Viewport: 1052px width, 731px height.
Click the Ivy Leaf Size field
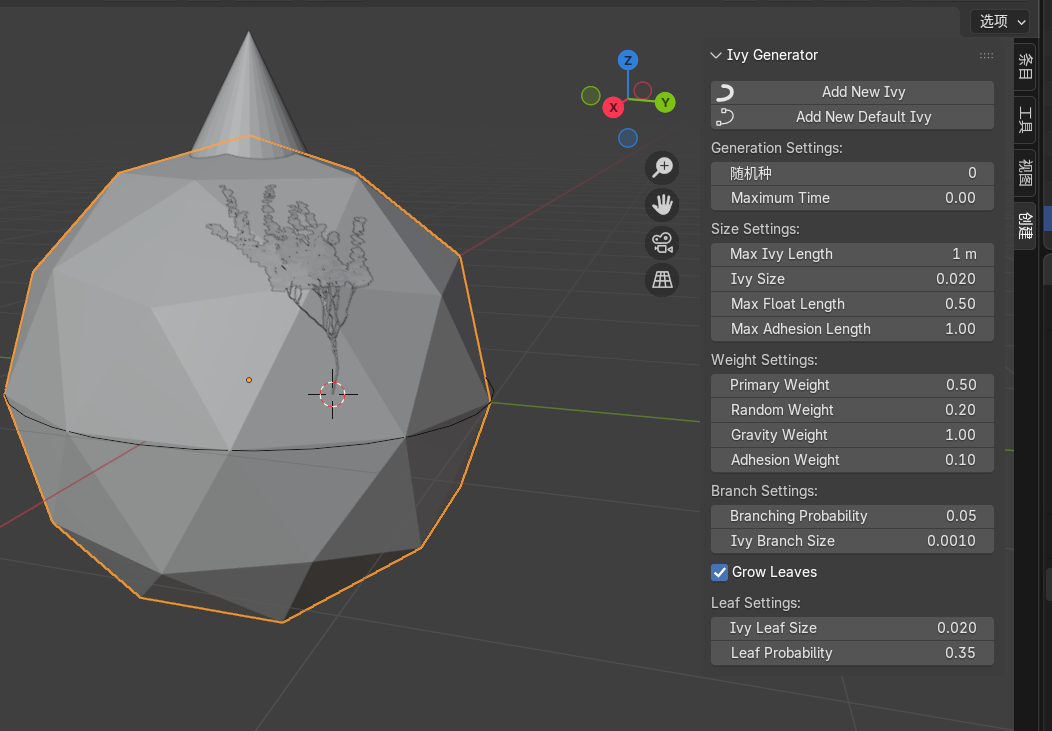[852, 628]
